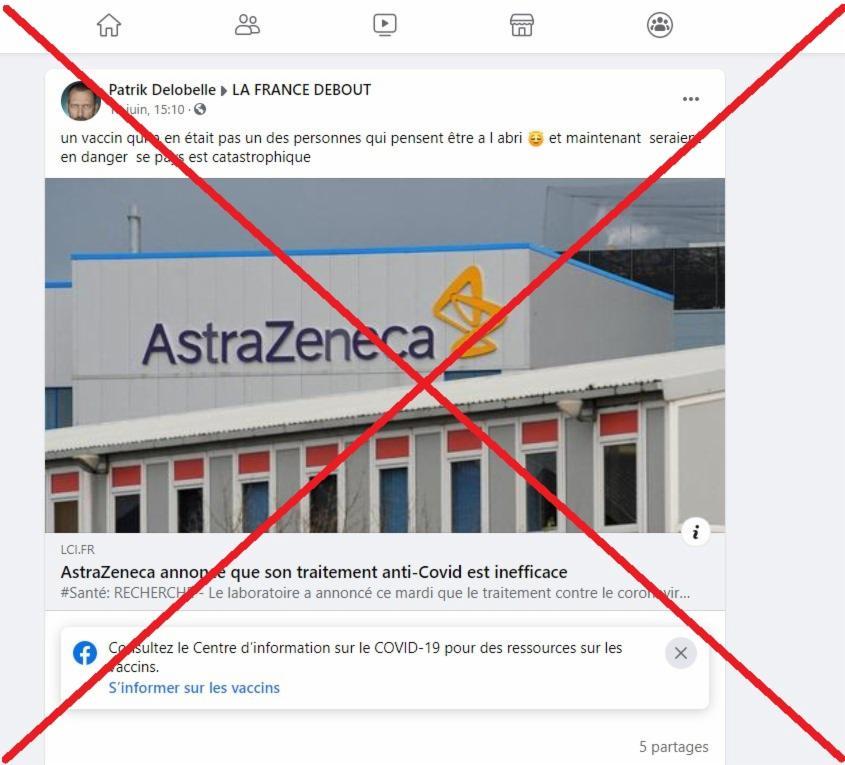Open the AstraZeneca building article image
This screenshot has height=765, width=845.
point(385,356)
